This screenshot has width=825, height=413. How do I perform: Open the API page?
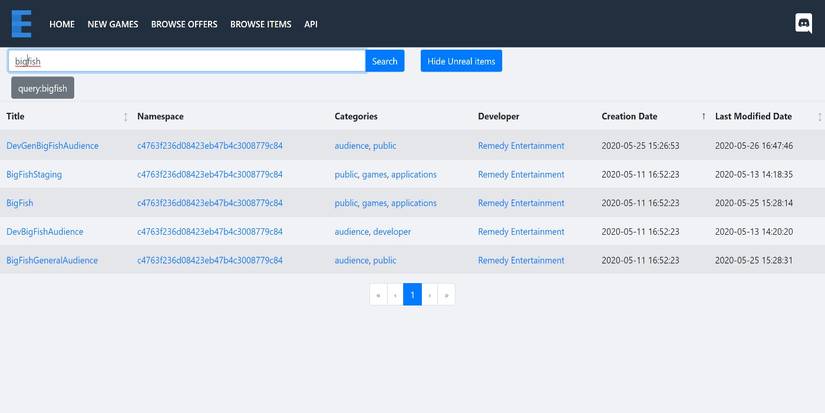pos(311,24)
